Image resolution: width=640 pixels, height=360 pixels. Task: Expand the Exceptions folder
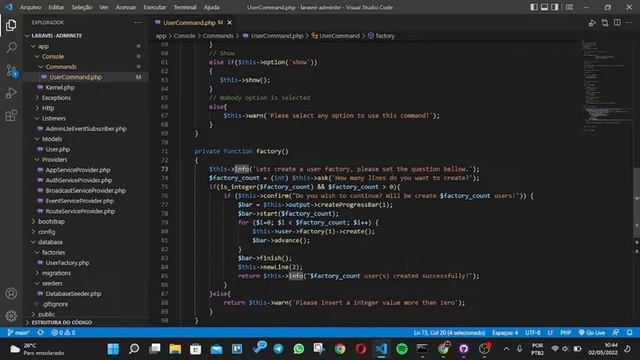click(x=86, y=98)
